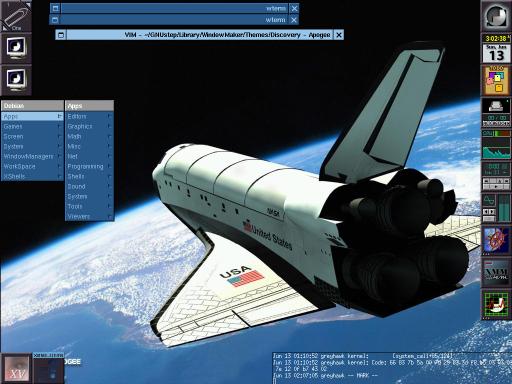This screenshot has width=512, height=384.
Task: Open WorkSpace submenu in Debian menu
Action: pyautogui.click(x=32, y=166)
